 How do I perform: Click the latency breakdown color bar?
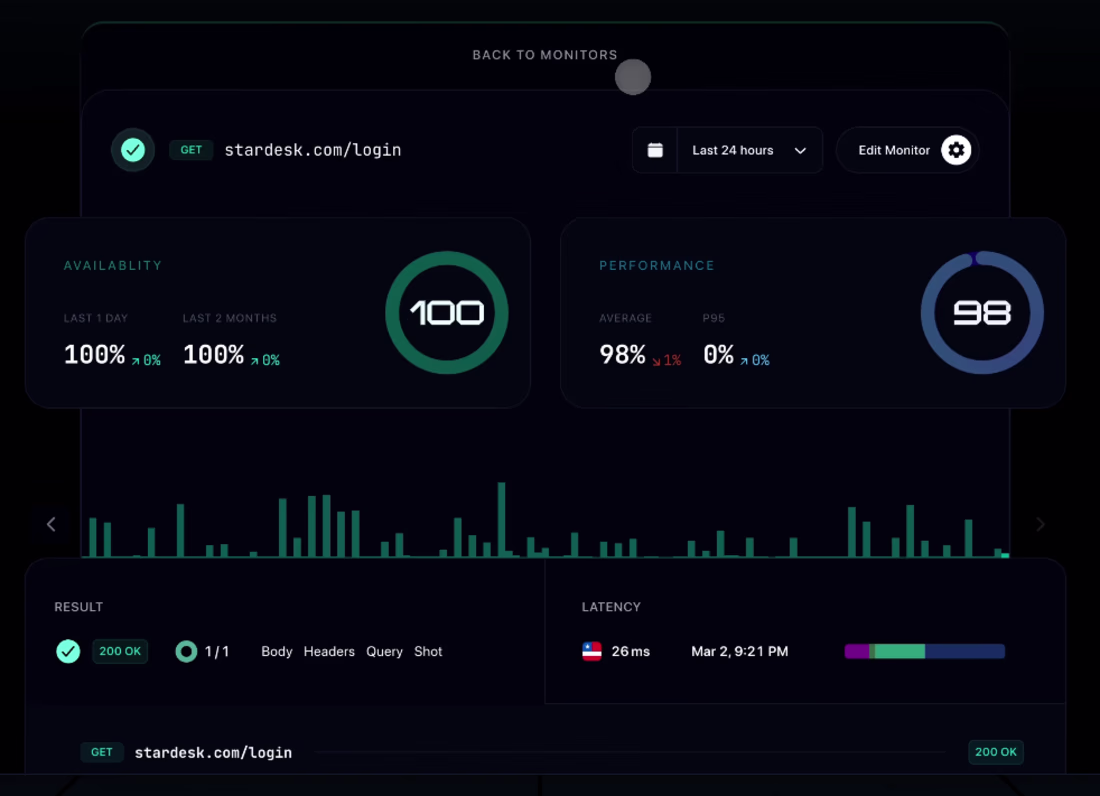(925, 652)
